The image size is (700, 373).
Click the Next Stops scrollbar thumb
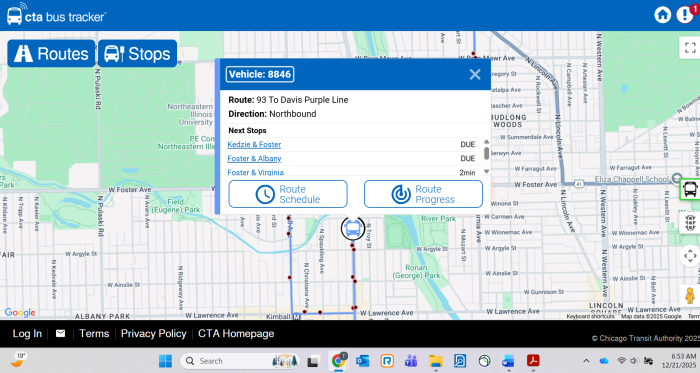(487, 153)
